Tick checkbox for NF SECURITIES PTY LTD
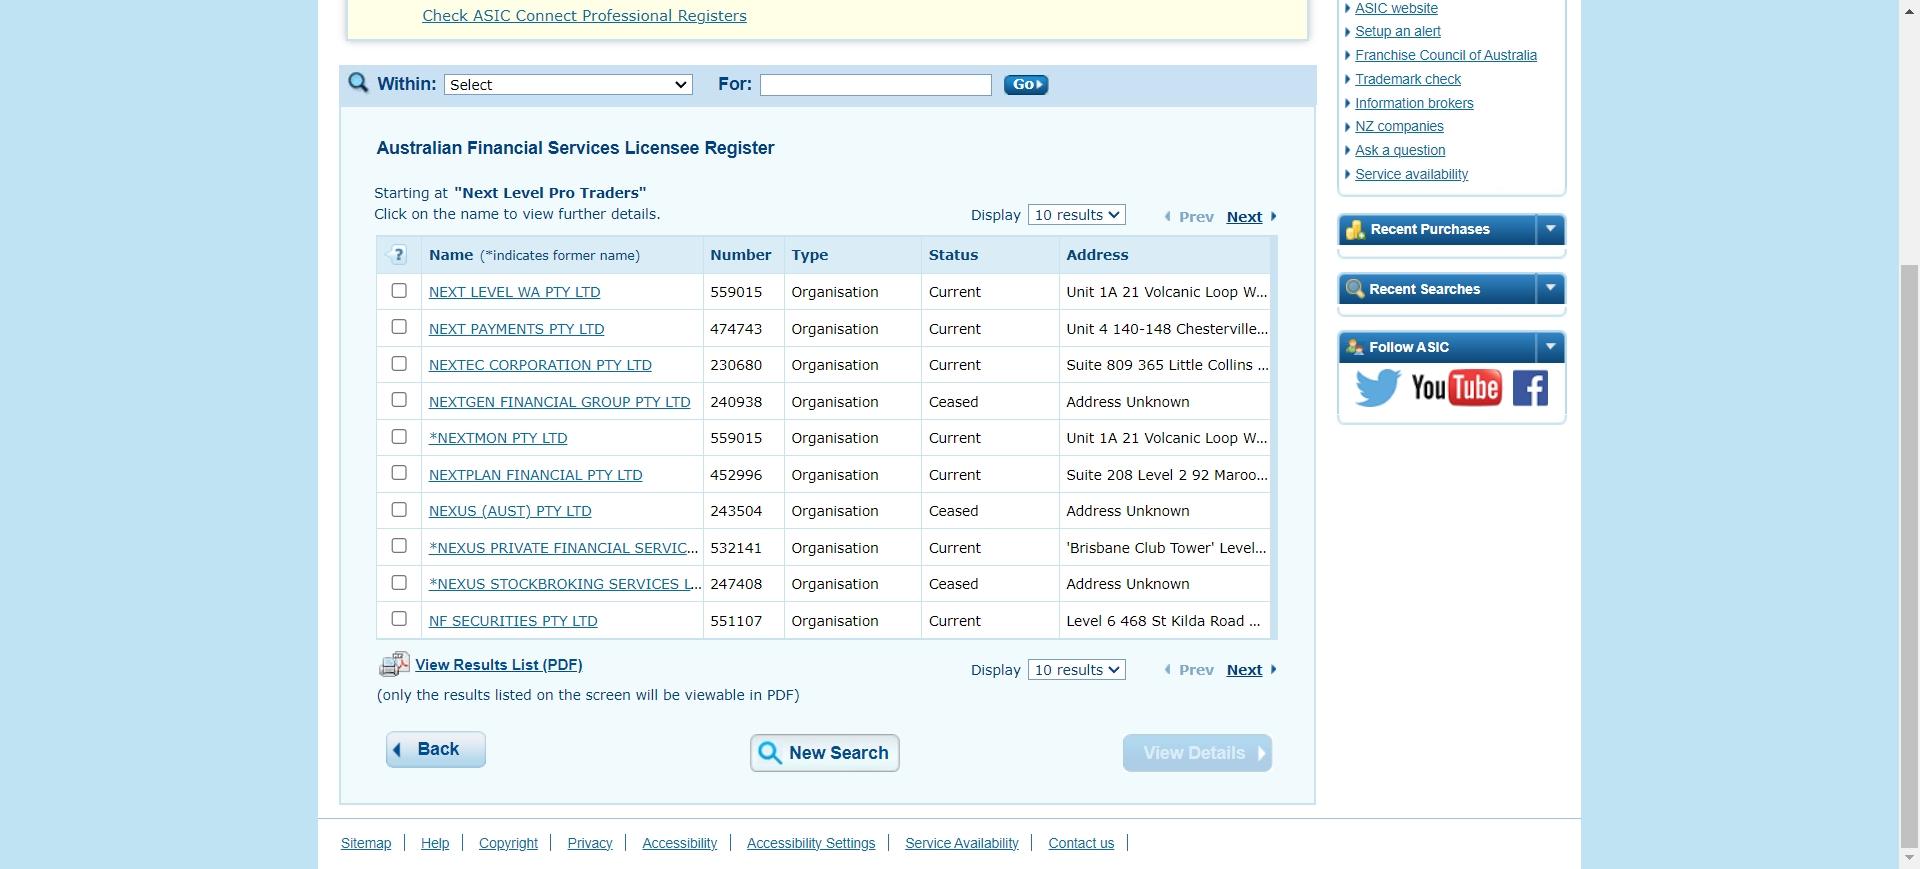 (399, 619)
